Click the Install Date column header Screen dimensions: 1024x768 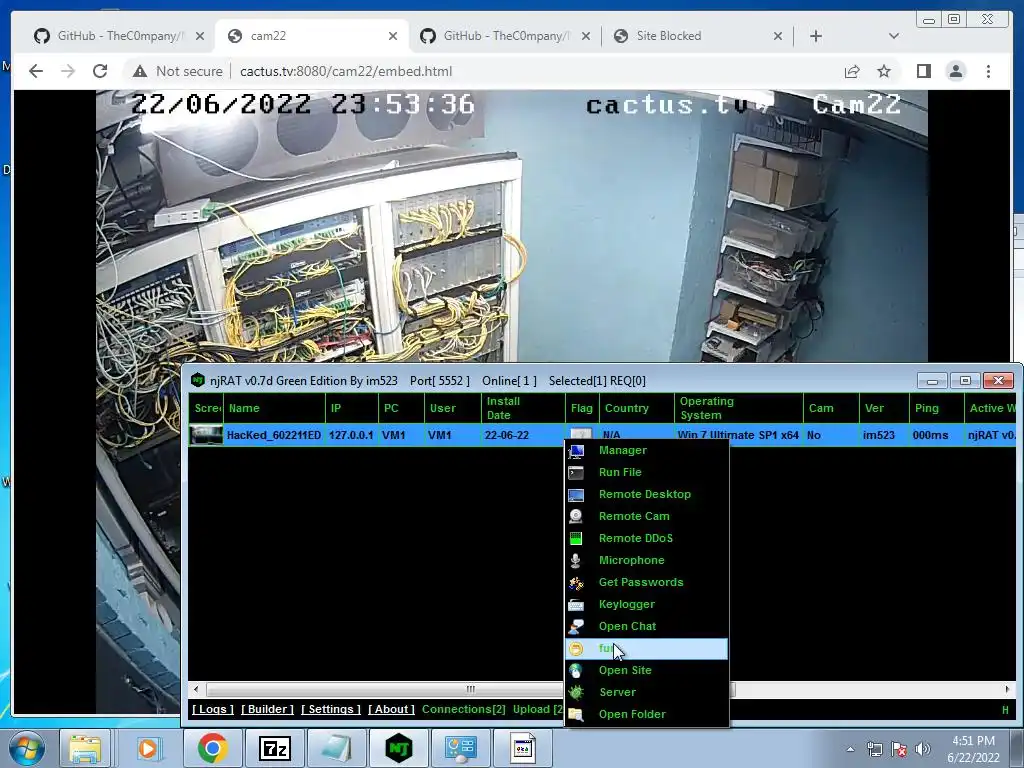[522, 408]
